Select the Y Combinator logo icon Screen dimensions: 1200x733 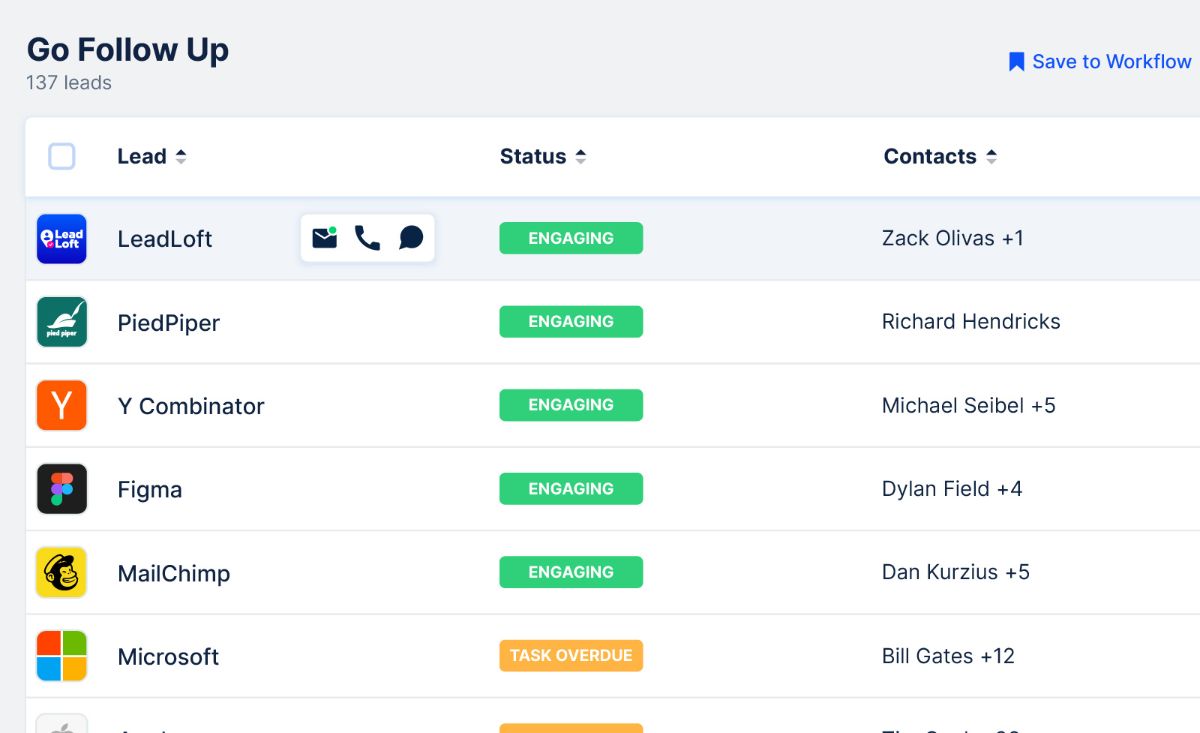click(61, 405)
